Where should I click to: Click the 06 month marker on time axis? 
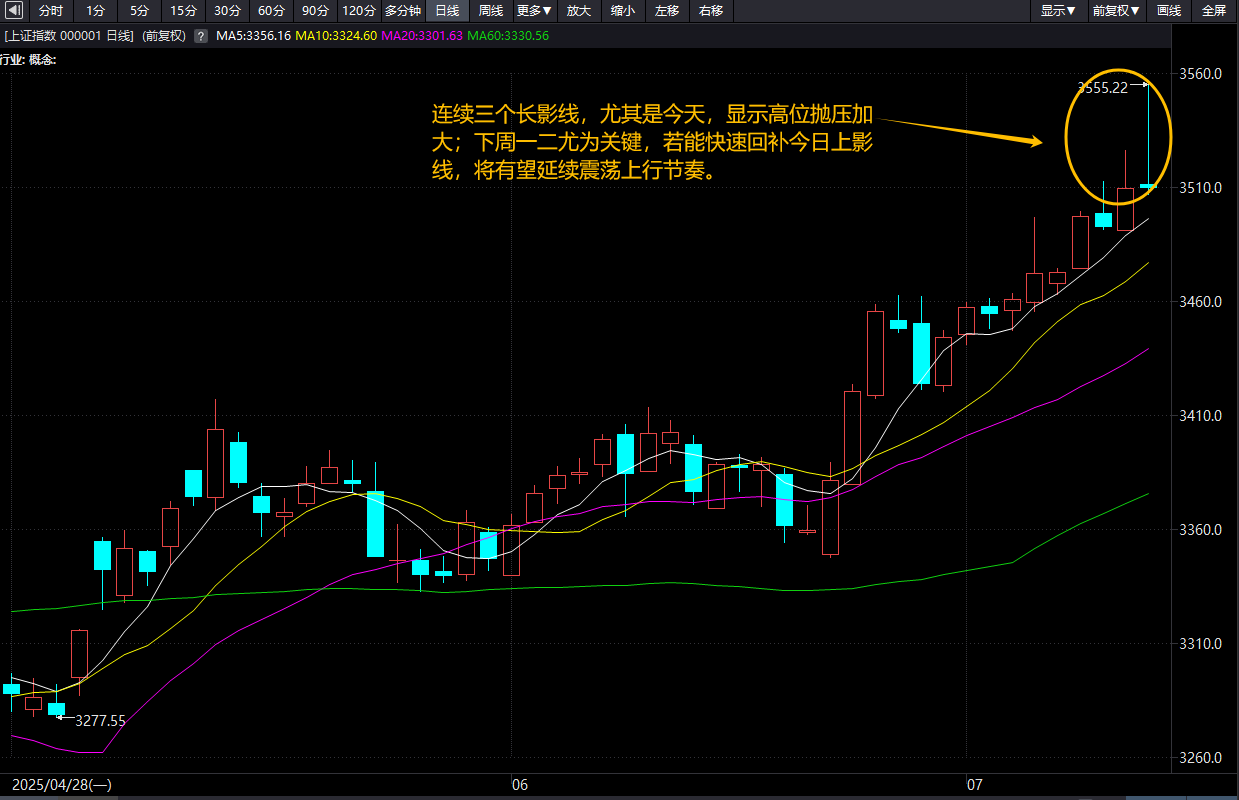[x=519, y=785]
